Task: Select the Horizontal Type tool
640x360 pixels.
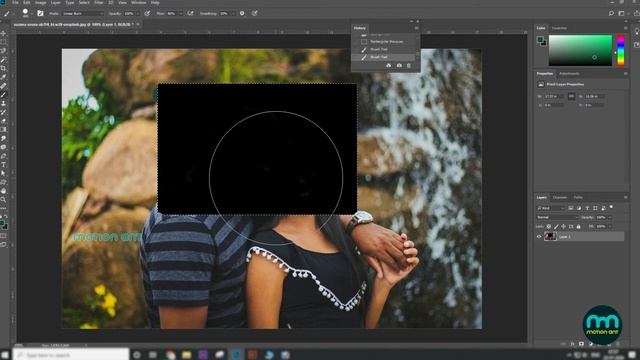Action: click(3, 164)
